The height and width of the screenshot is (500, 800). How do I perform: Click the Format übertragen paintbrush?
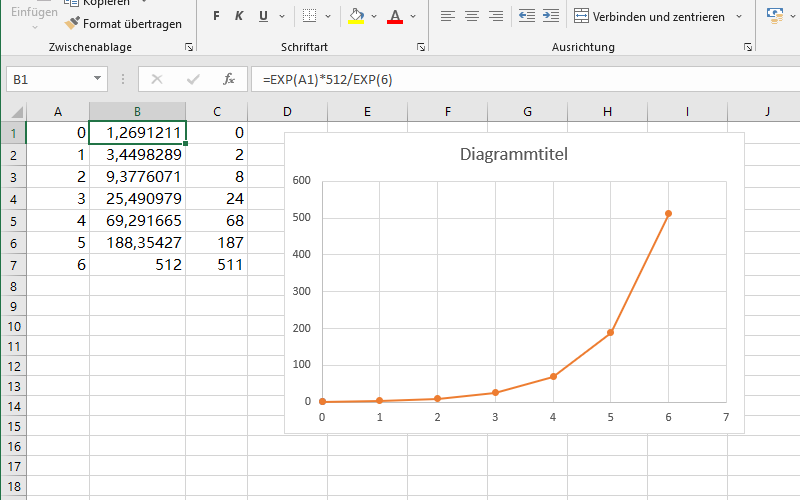tap(123, 23)
